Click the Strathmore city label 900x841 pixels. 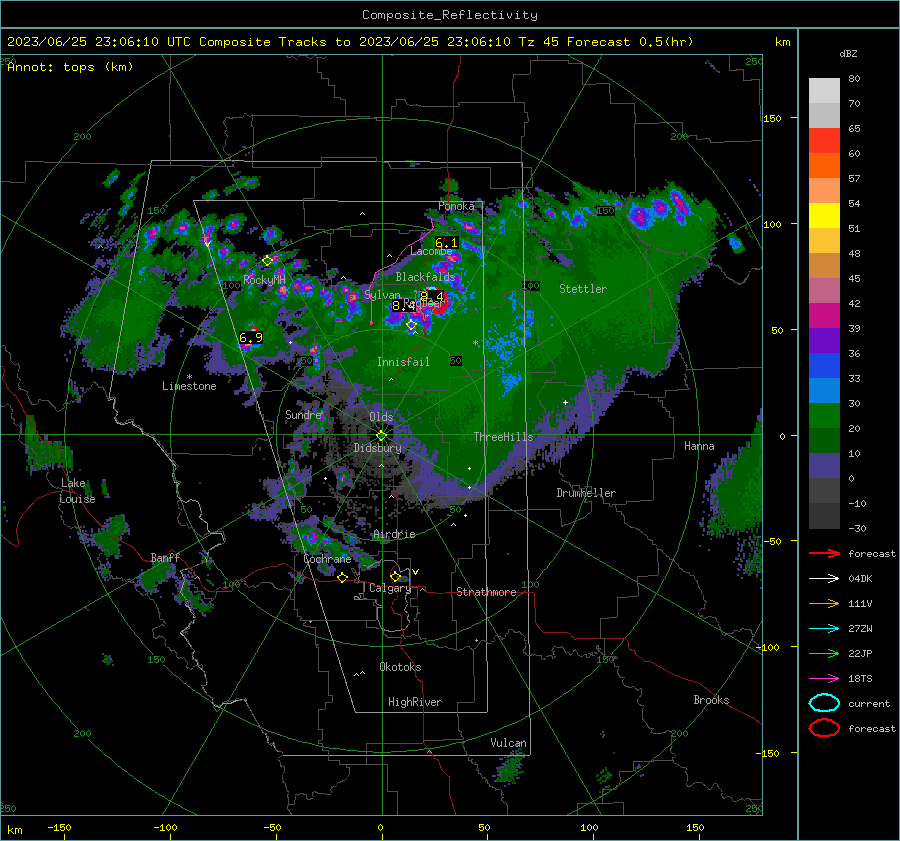[x=486, y=592]
